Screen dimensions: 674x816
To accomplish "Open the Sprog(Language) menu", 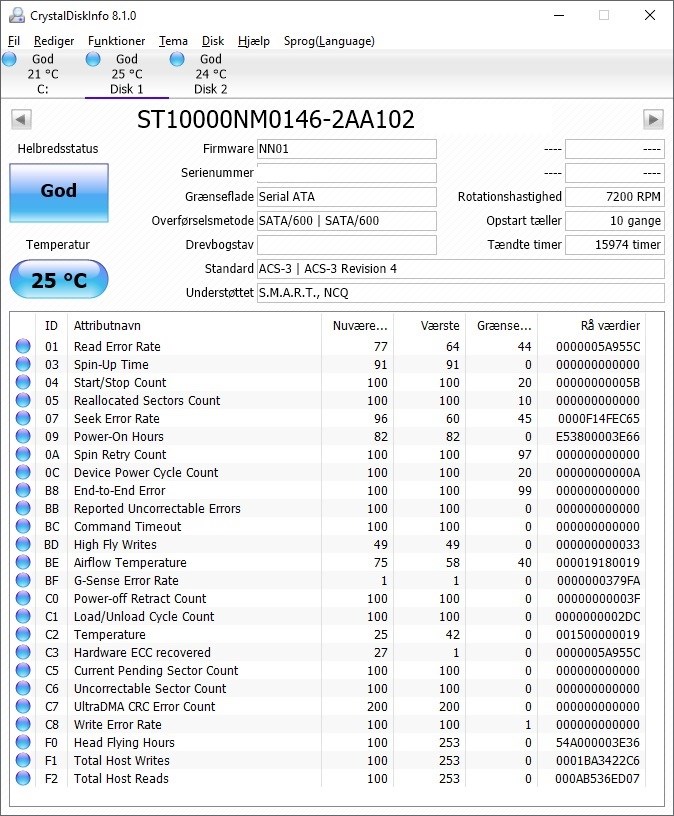I will click(329, 41).
